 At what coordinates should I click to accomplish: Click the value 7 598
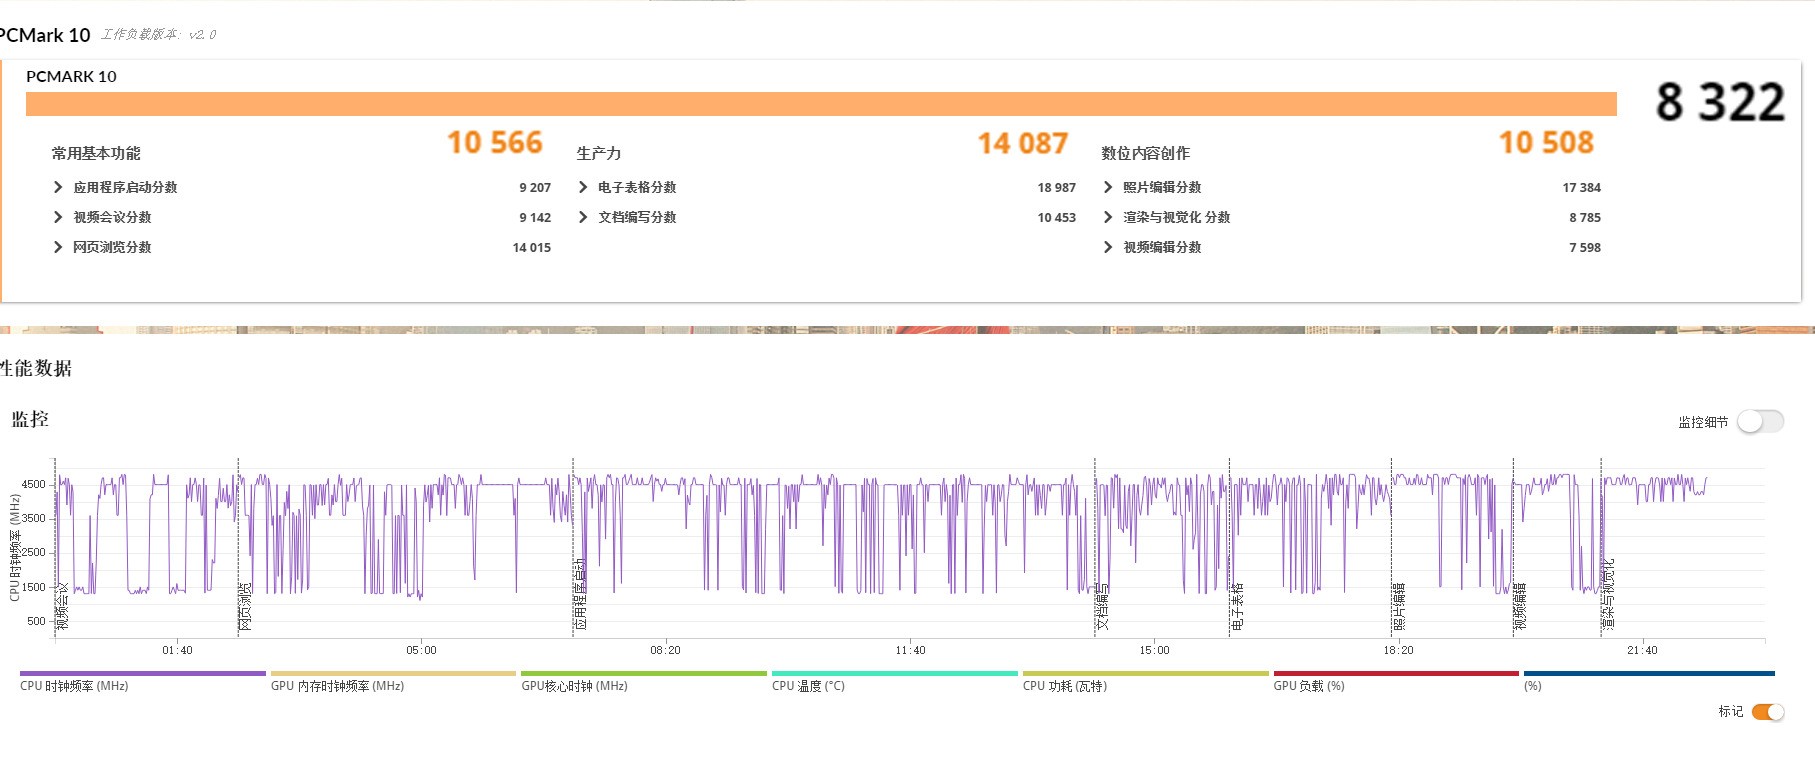click(1585, 247)
